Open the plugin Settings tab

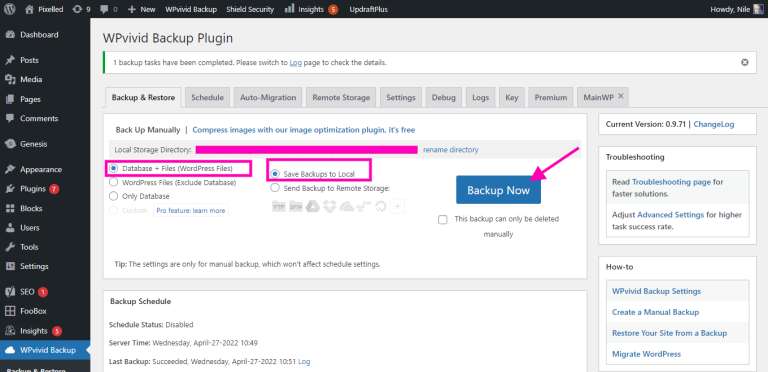401,97
